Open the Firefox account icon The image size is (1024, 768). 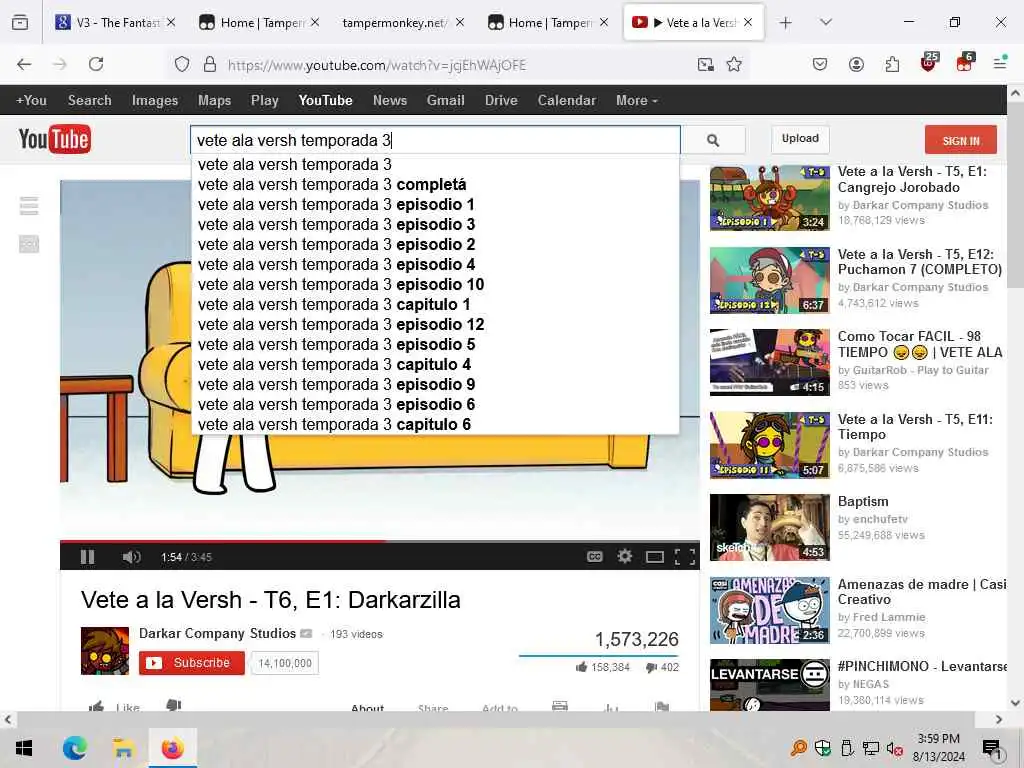pyautogui.click(x=856, y=64)
